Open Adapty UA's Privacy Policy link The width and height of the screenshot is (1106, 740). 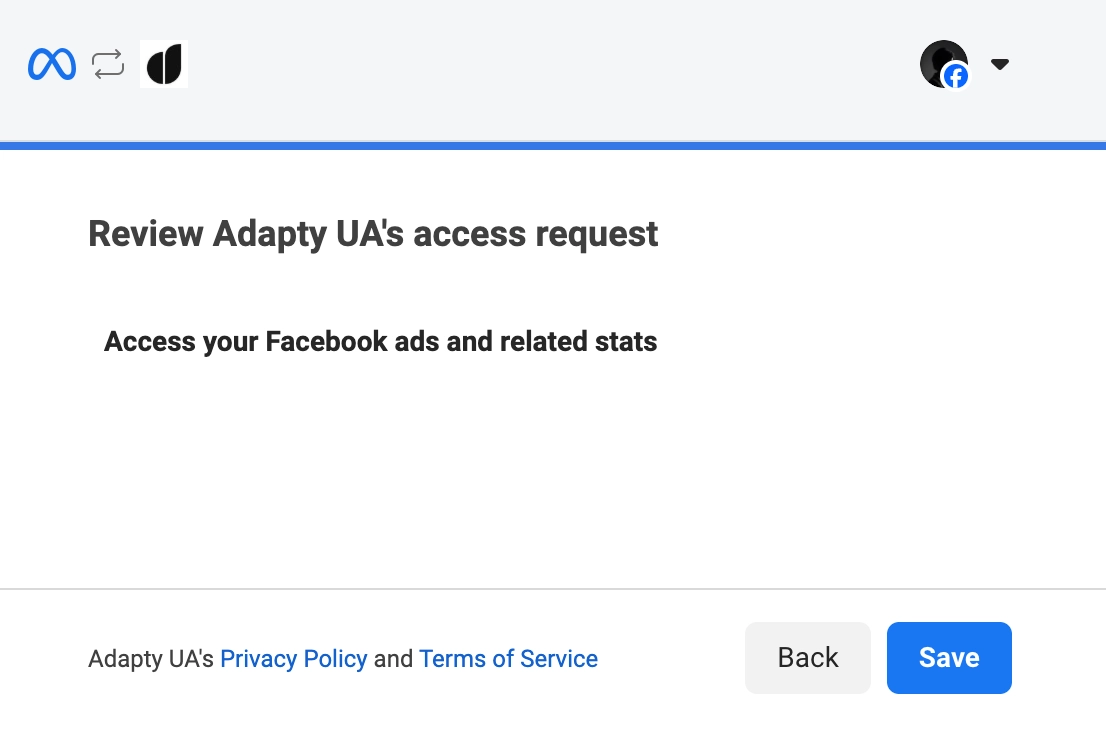click(x=294, y=659)
